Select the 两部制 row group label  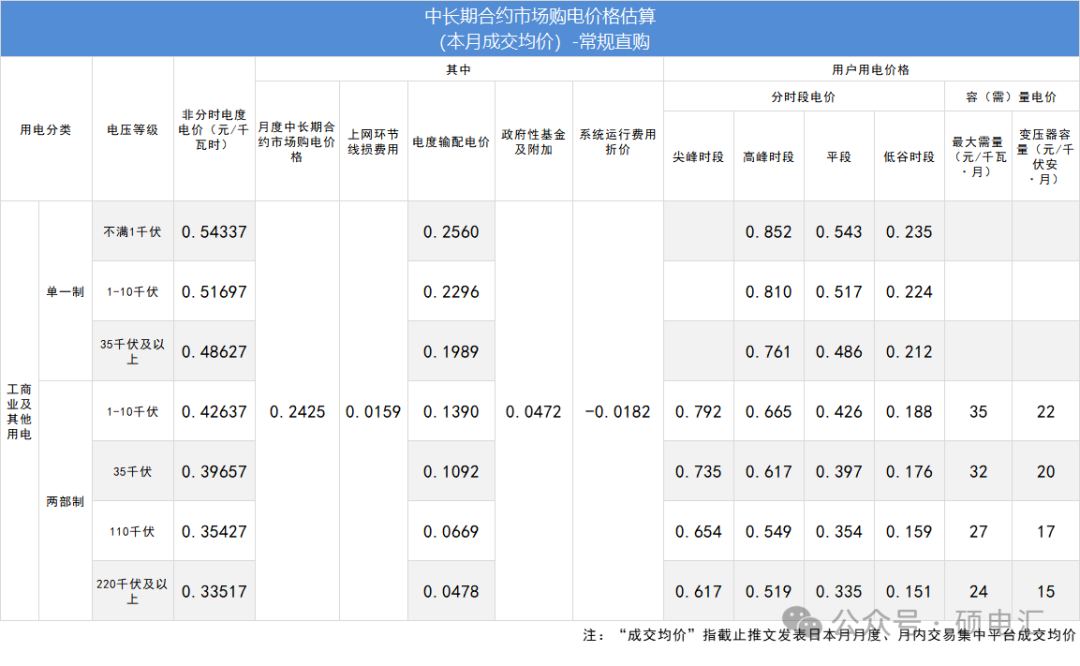[65, 501]
